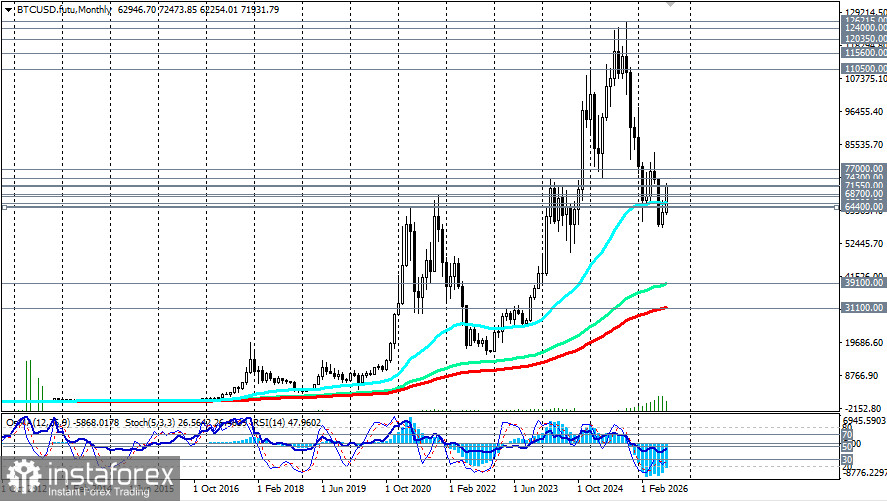Image resolution: width=887 pixels, height=501 pixels.
Task: Grab the left handle of the 64400 line
Action: tap(4, 208)
